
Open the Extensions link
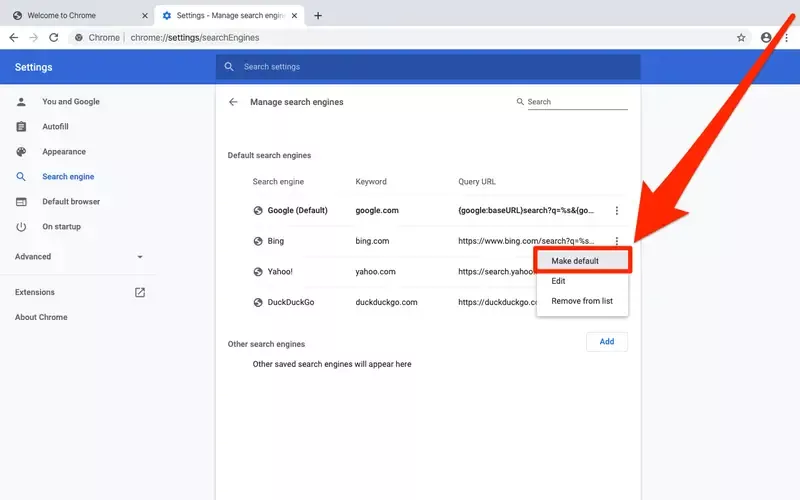[35, 292]
